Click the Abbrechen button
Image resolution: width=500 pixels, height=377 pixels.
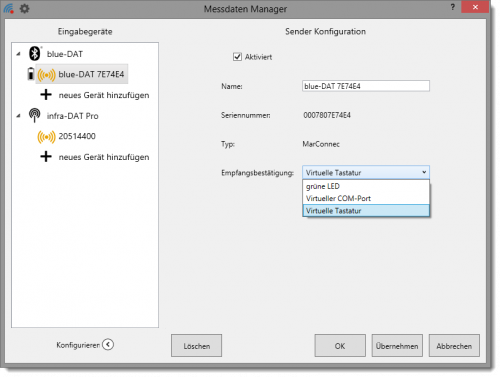pos(454,346)
